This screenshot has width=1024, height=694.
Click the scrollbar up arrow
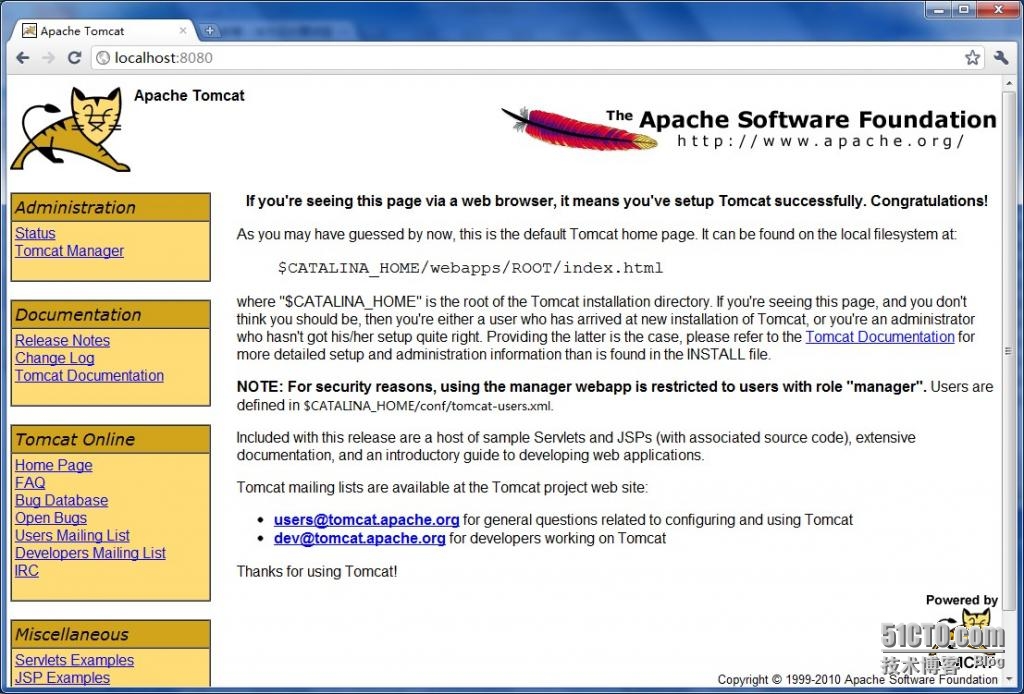click(x=1009, y=84)
